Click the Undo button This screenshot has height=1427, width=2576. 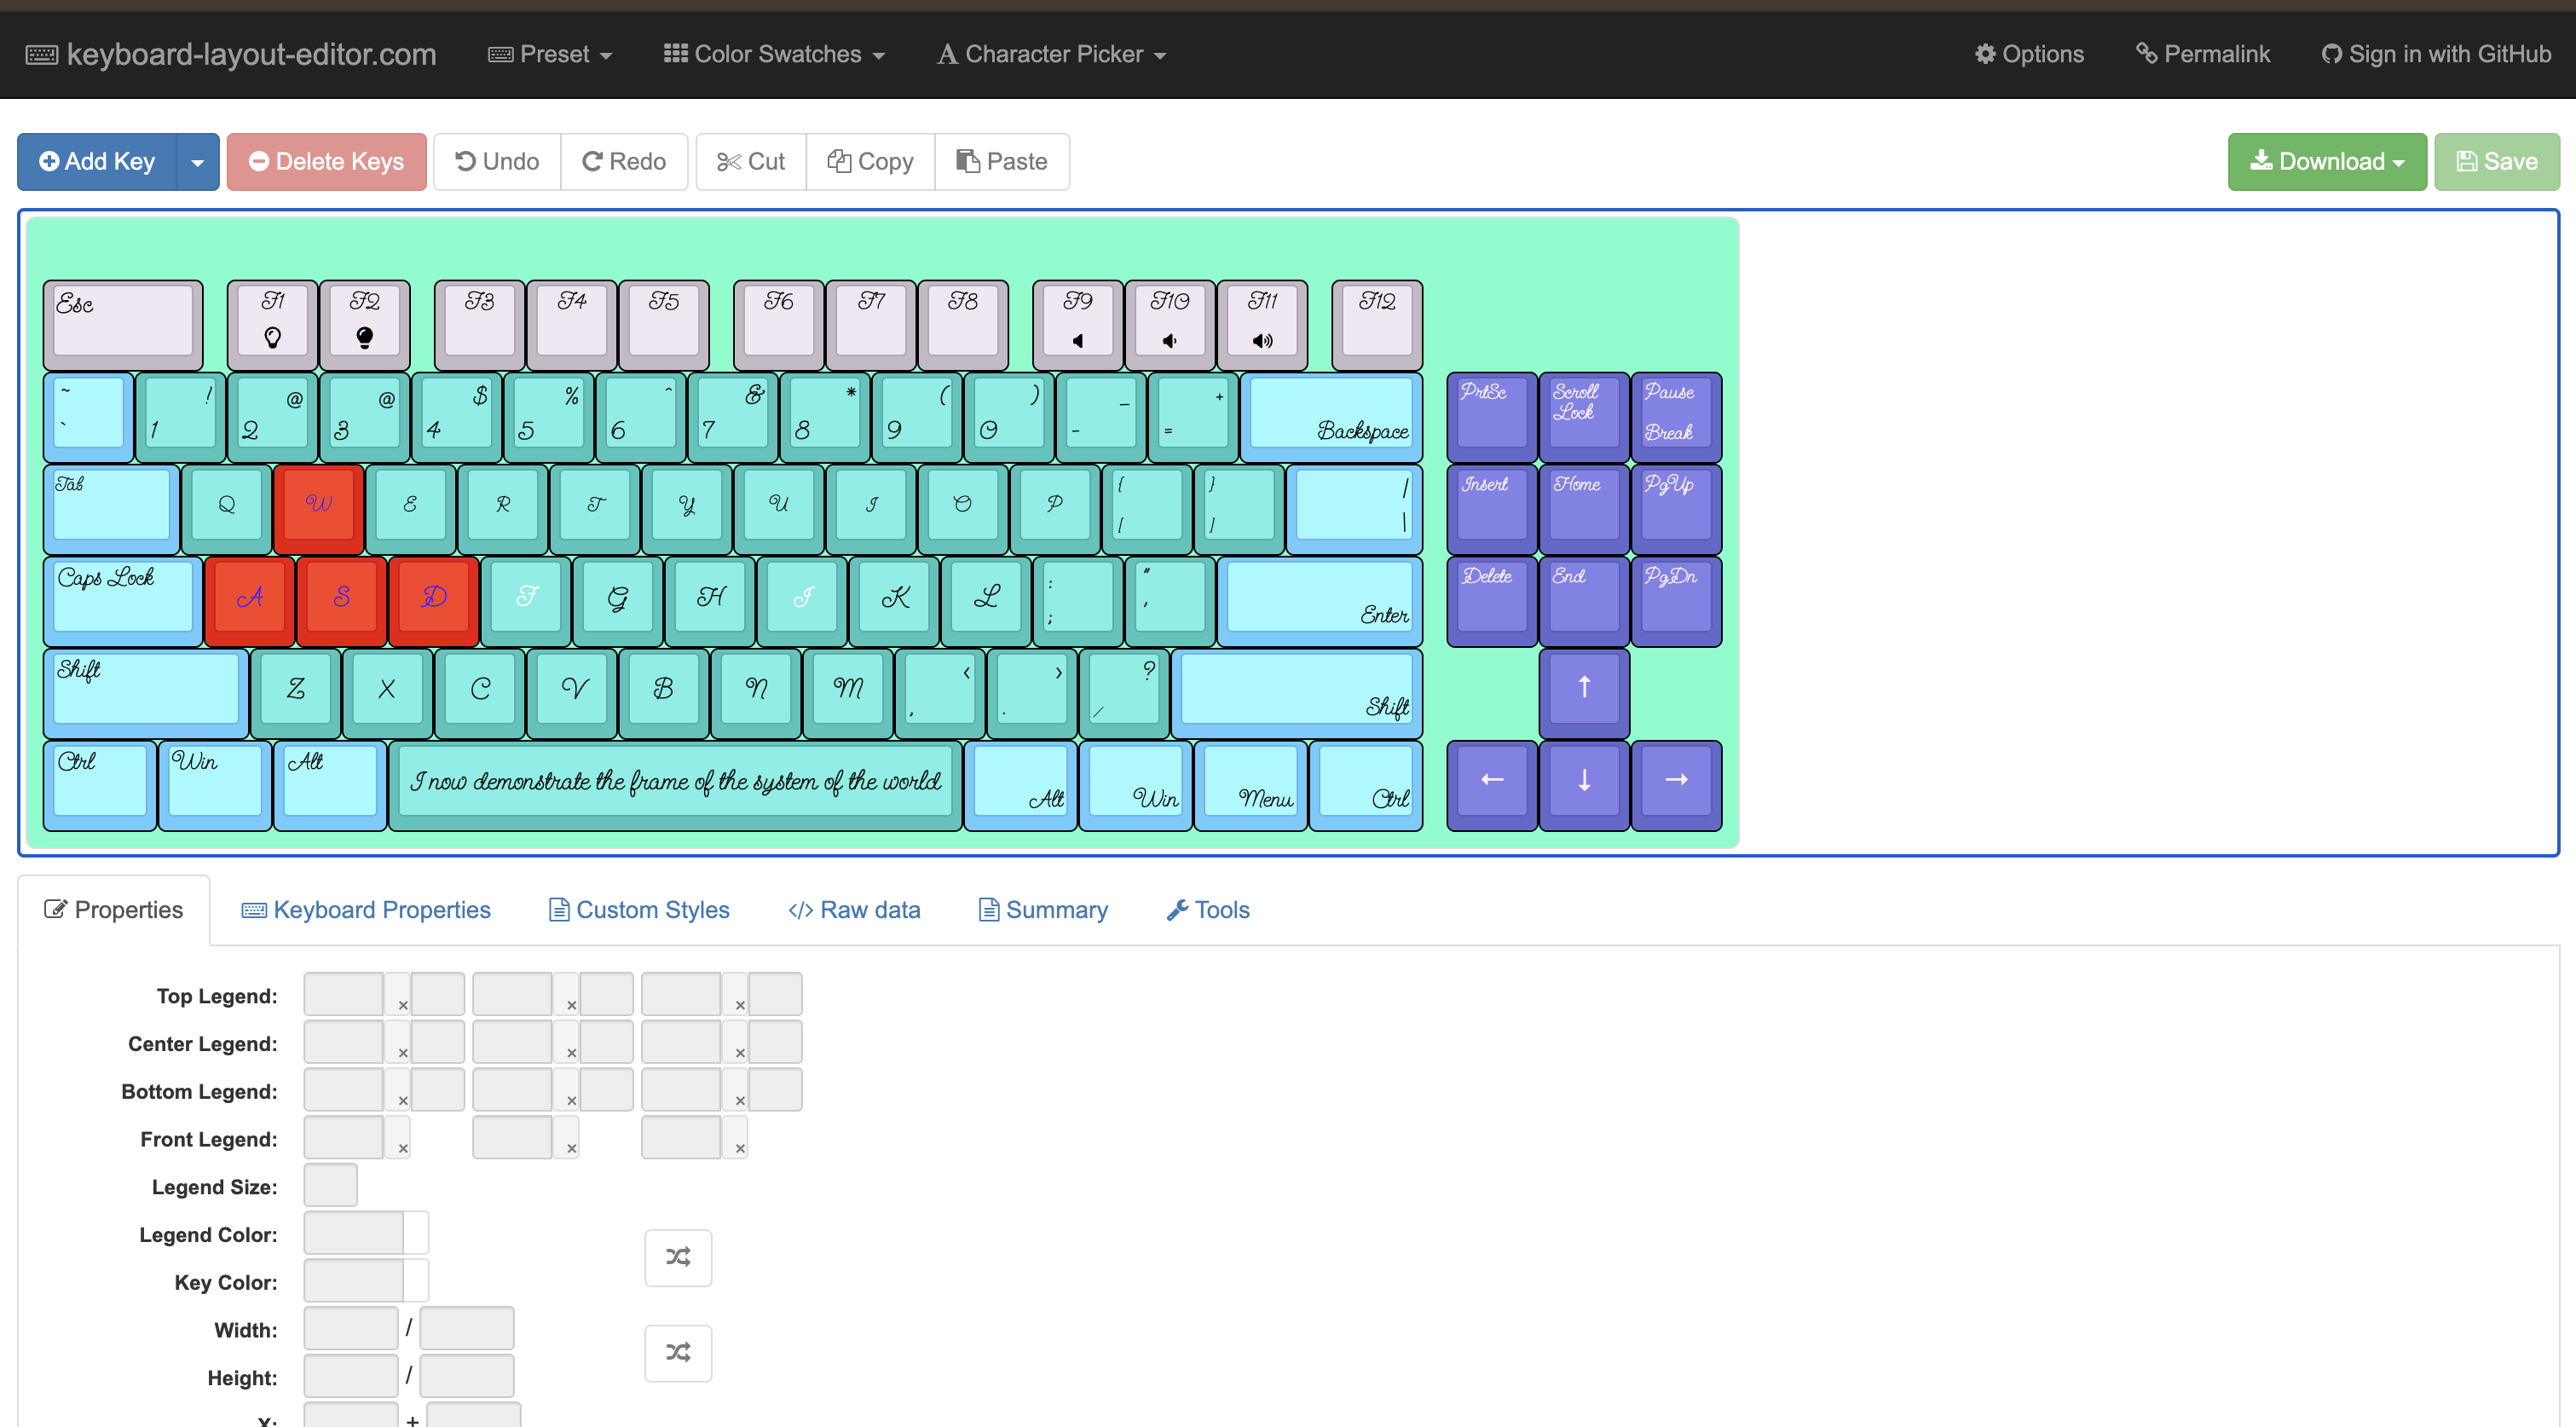(497, 161)
